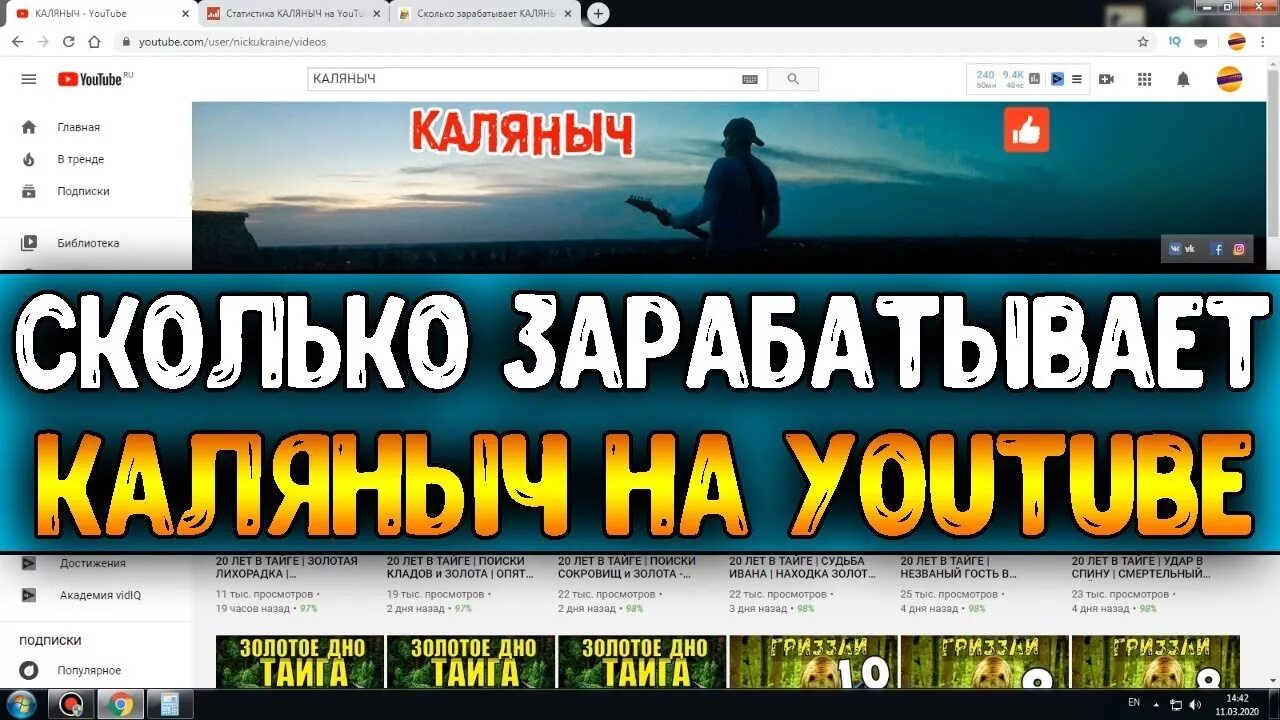Open video НЕЗВАНЫЙ ГОСТЬ title link
This screenshot has width=1280, height=720.
pyautogui.click(x=959, y=568)
